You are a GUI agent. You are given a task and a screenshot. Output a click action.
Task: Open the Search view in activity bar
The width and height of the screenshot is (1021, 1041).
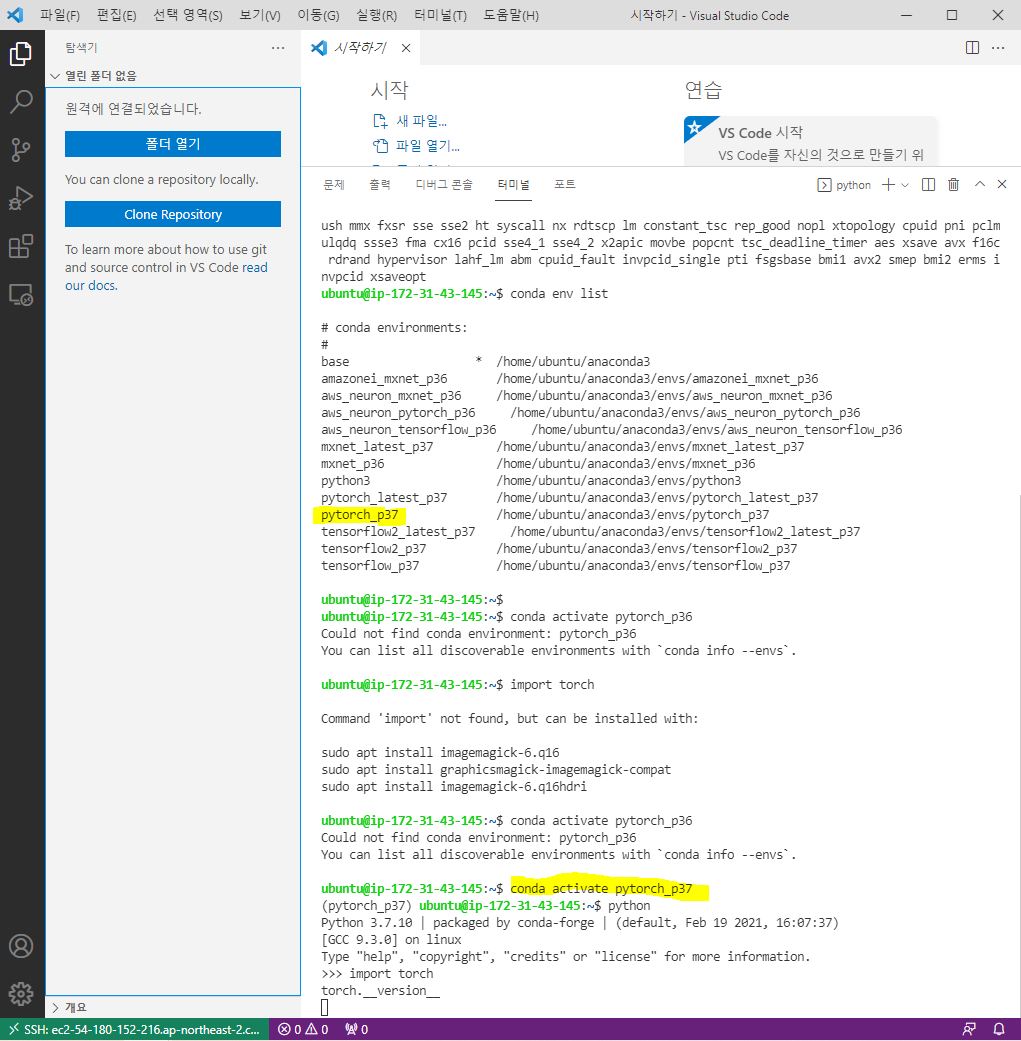click(21, 102)
